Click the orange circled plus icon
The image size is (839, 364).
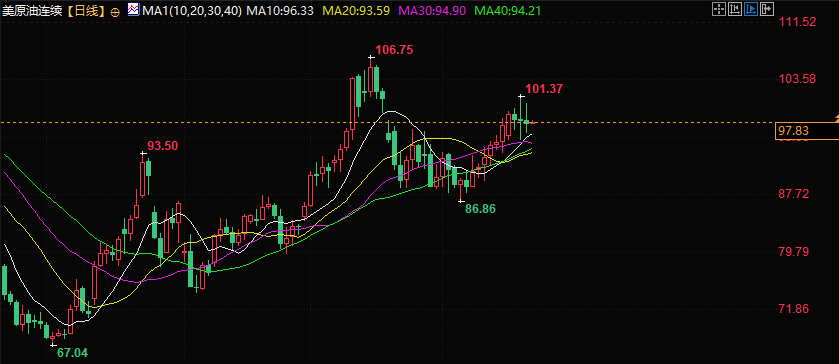pyautogui.click(x=115, y=12)
